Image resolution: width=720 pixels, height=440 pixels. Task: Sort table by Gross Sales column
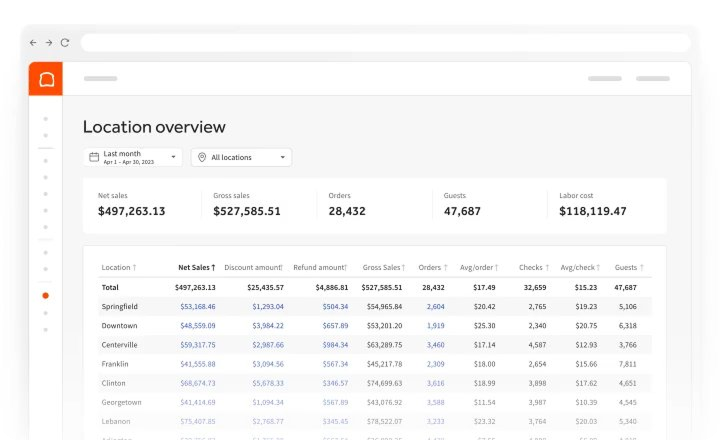coord(384,267)
